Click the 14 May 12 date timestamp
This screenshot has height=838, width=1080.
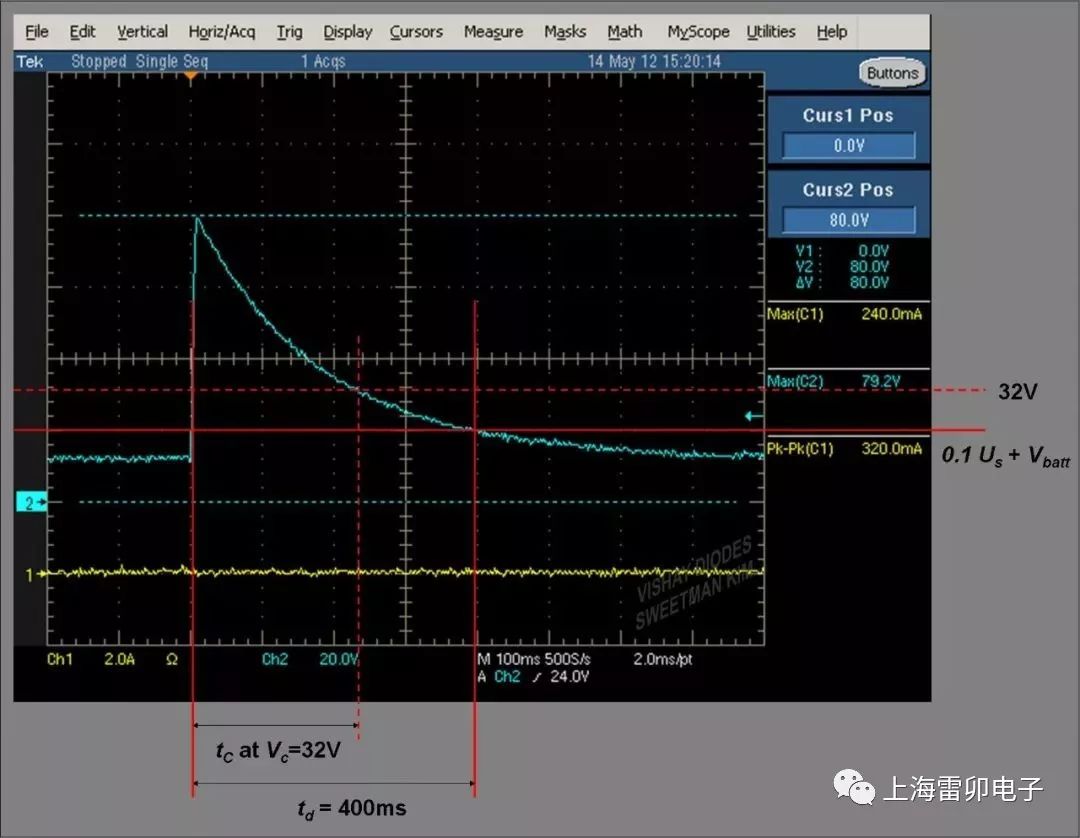(x=654, y=61)
